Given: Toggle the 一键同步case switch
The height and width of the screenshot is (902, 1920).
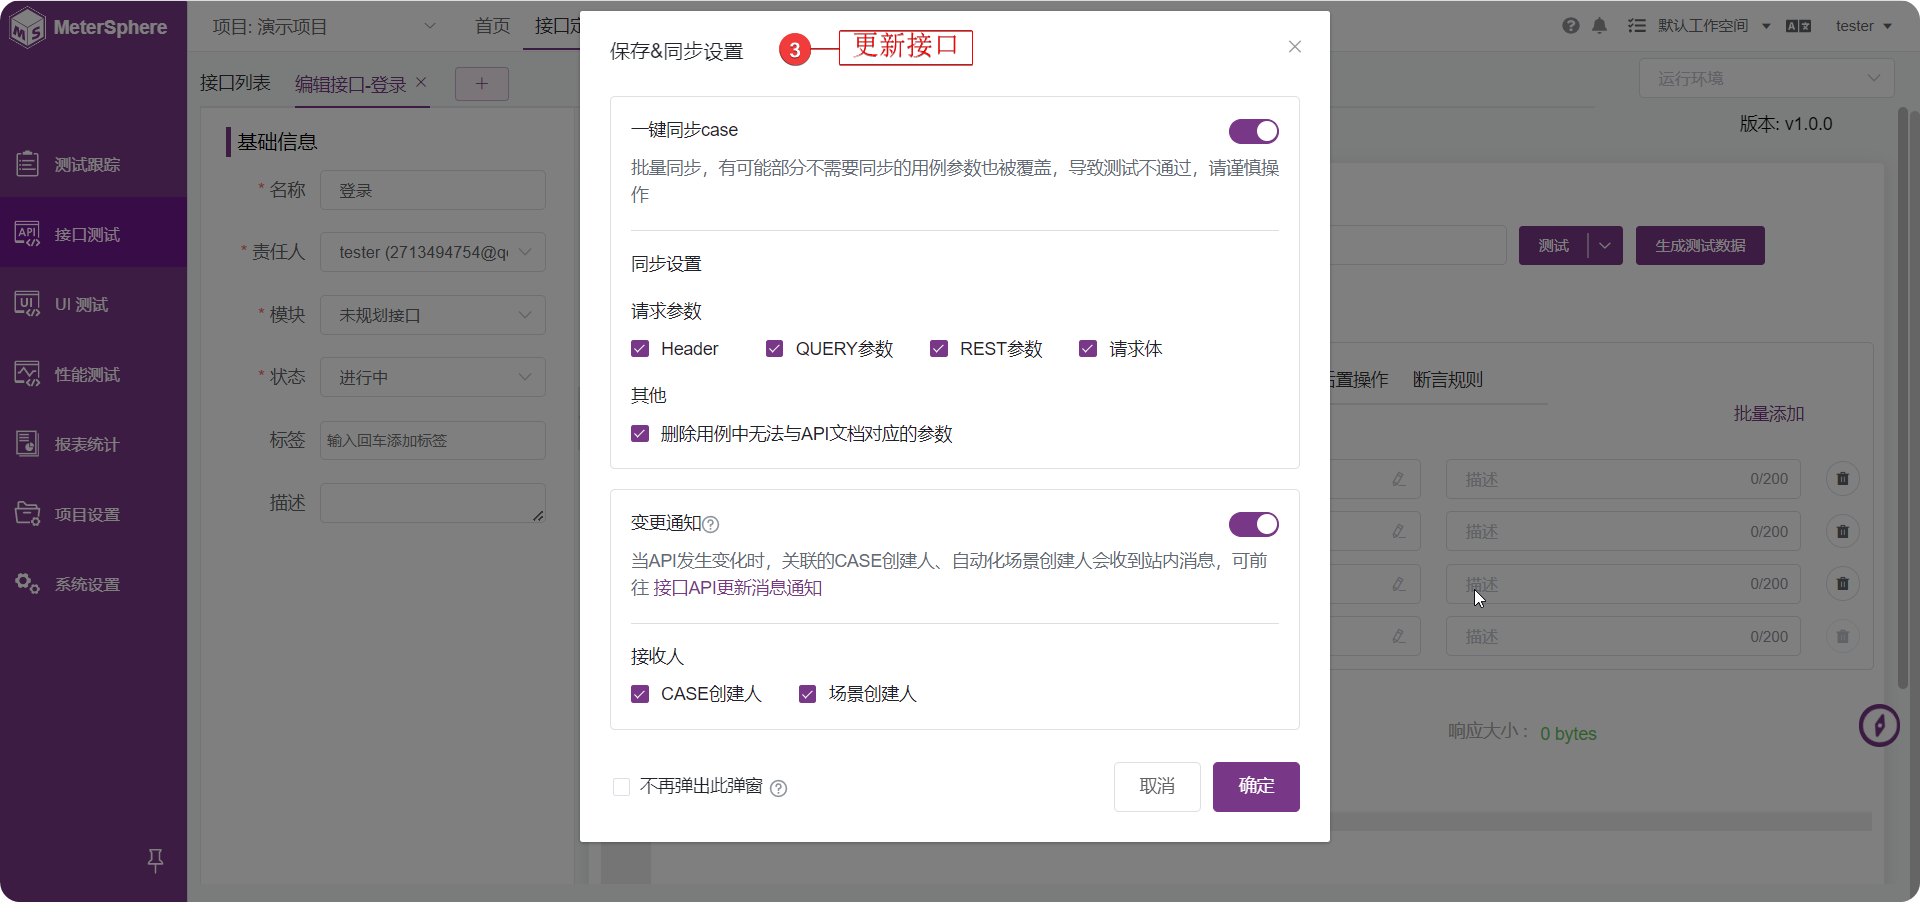Looking at the screenshot, I should point(1254,131).
